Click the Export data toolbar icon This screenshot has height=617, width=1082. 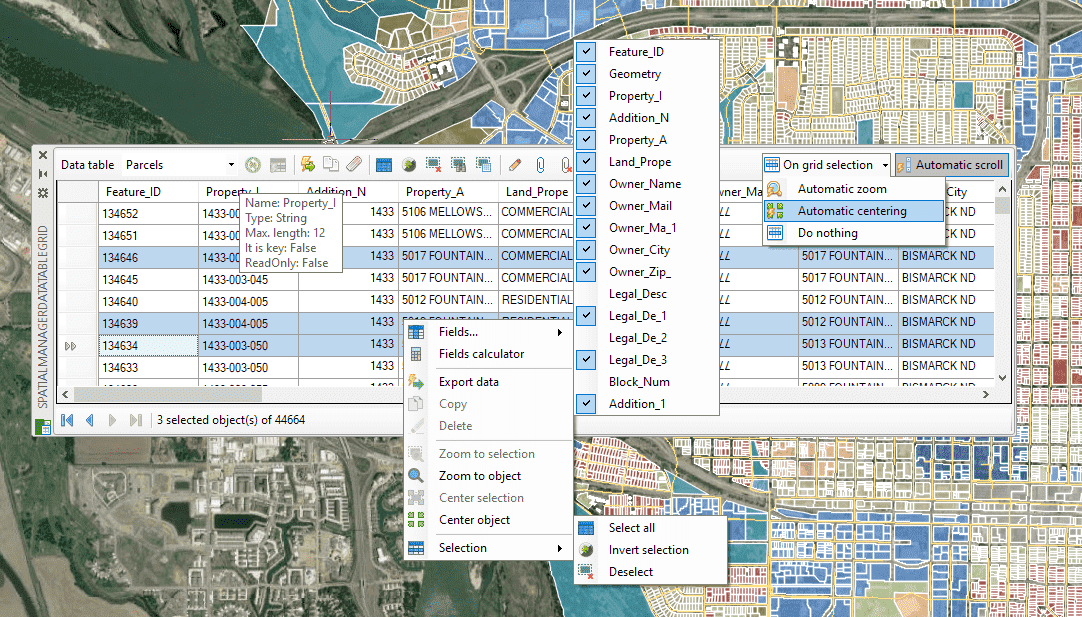tap(308, 165)
